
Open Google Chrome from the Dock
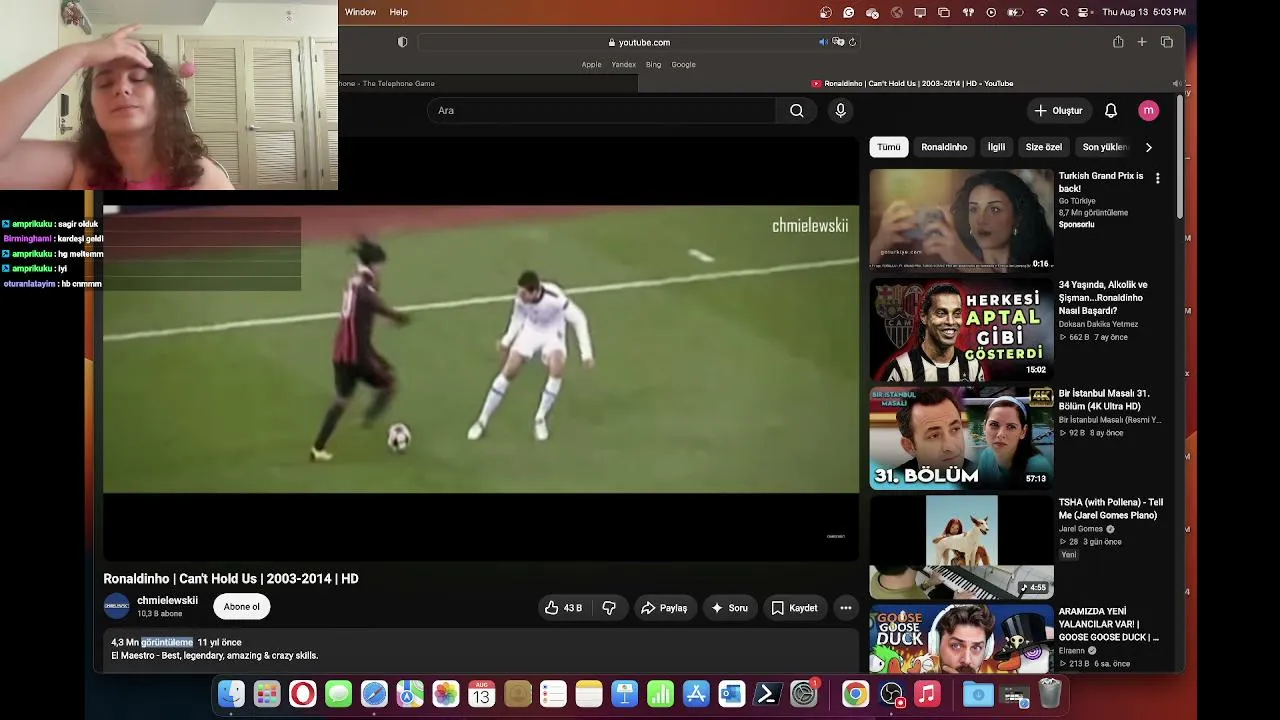(855, 693)
